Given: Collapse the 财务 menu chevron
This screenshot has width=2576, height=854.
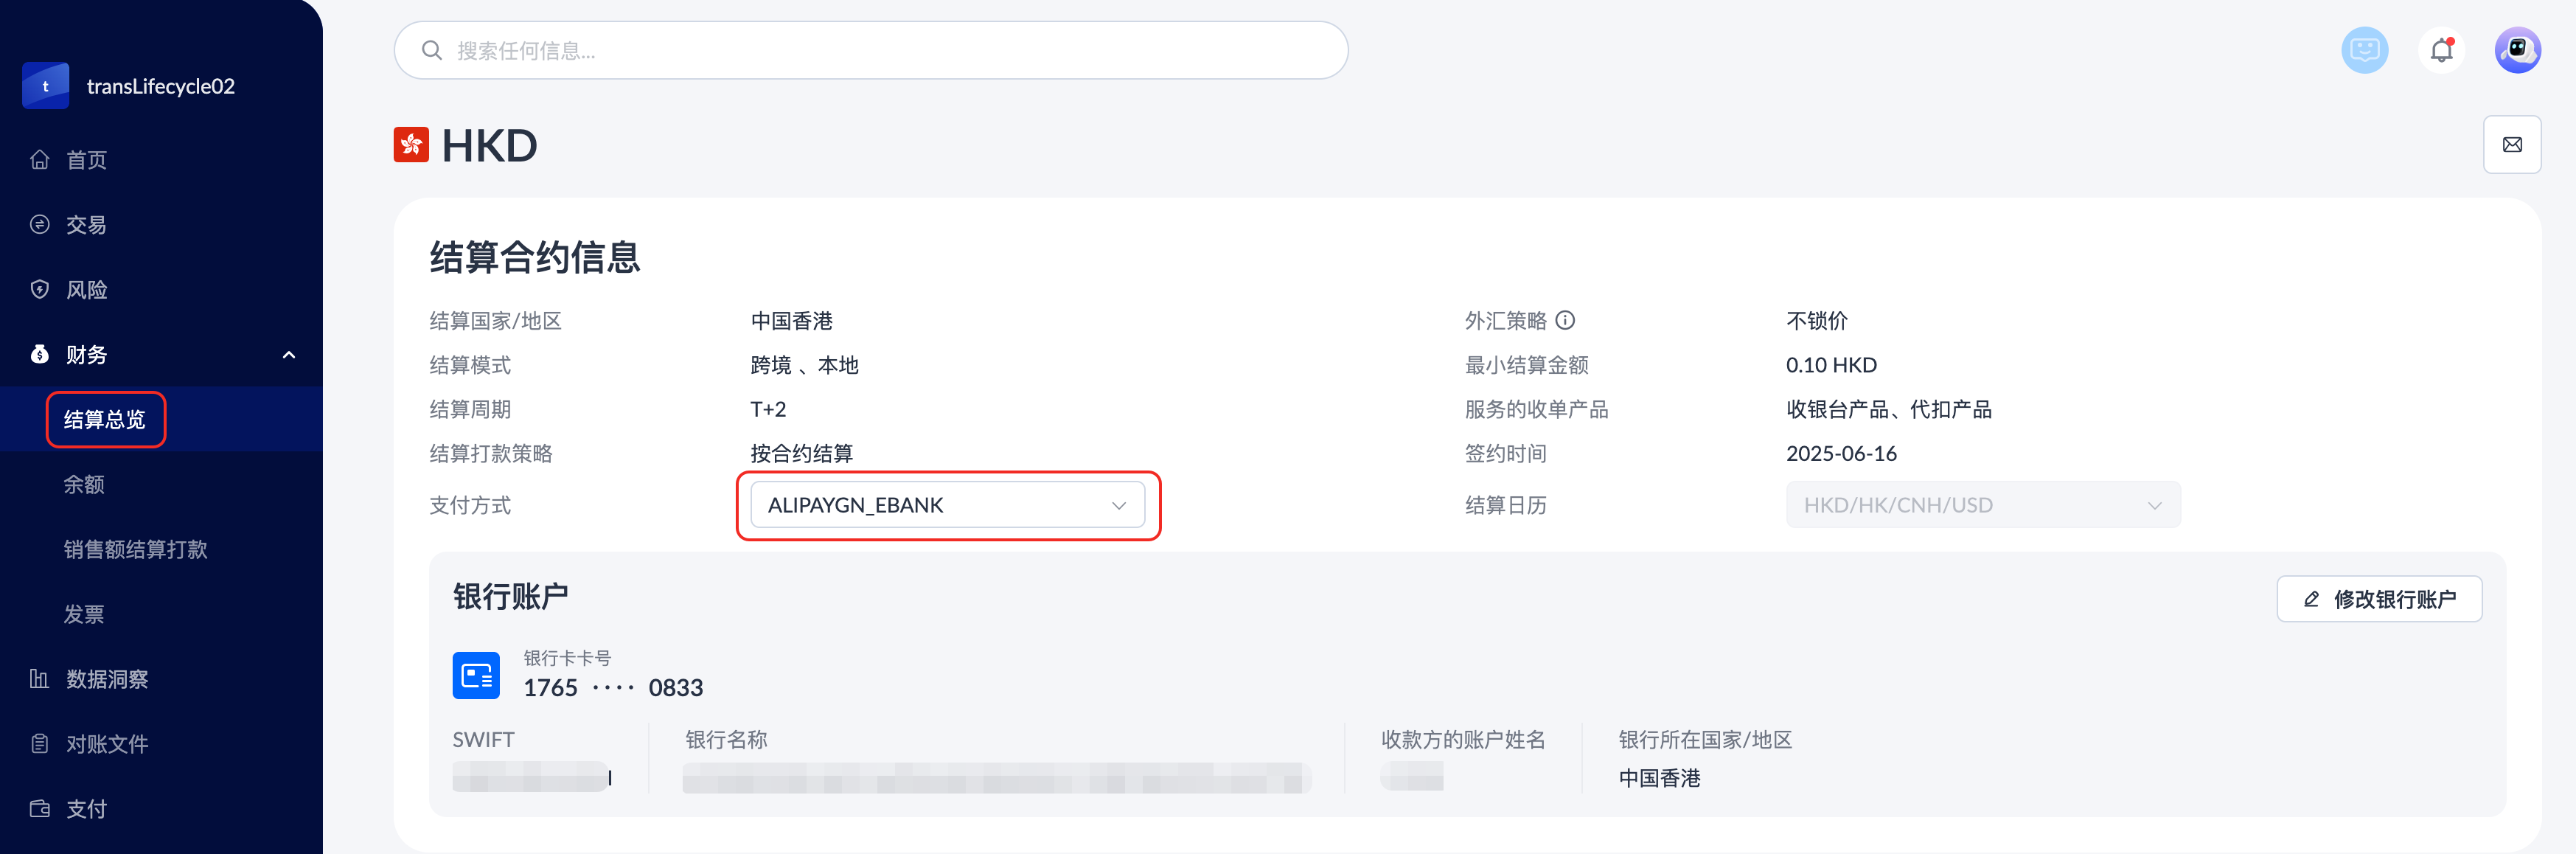Looking at the screenshot, I should tap(289, 355).
